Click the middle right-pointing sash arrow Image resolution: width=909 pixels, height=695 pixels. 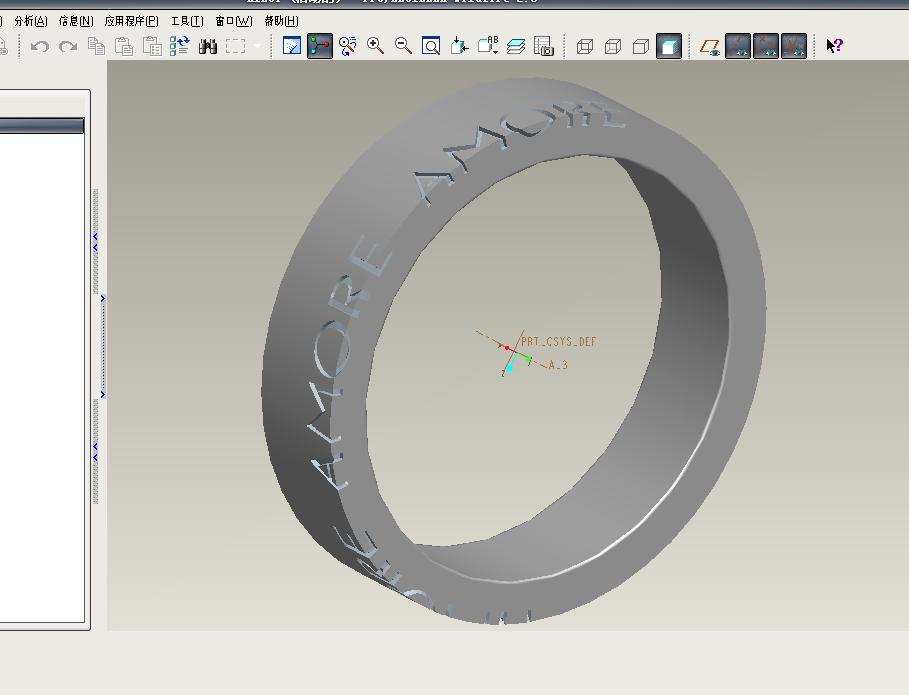[x=103, y=299]
